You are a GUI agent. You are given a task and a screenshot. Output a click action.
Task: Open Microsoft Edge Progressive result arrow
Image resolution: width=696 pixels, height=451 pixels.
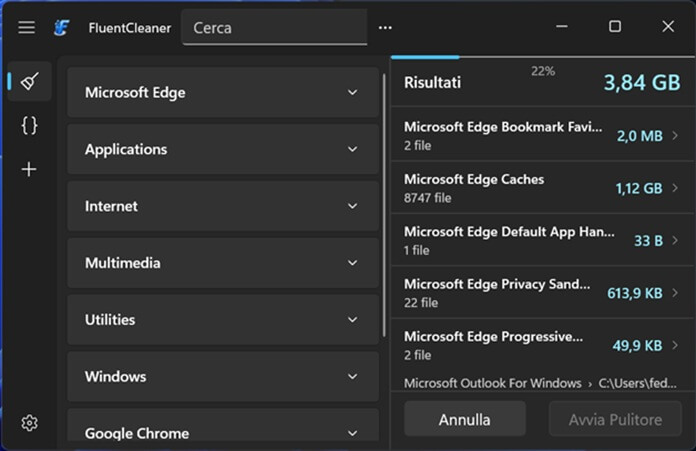coord(675,345)
